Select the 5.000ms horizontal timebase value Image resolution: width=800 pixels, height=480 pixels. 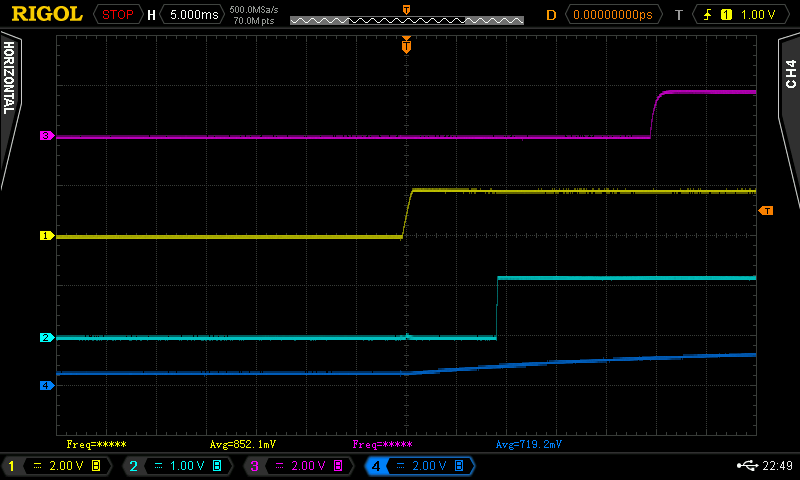pos(194,15)
